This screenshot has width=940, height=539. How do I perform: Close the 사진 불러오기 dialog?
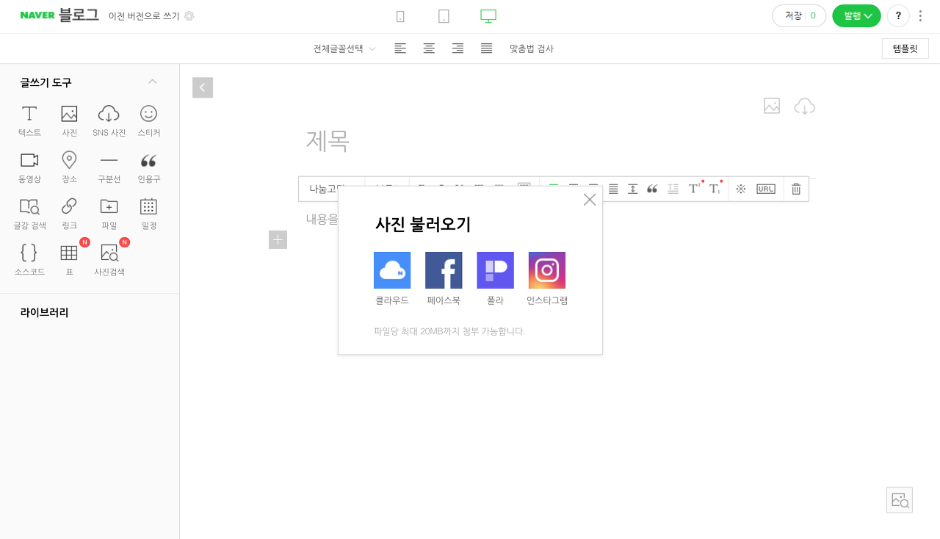tap(589, 200)
